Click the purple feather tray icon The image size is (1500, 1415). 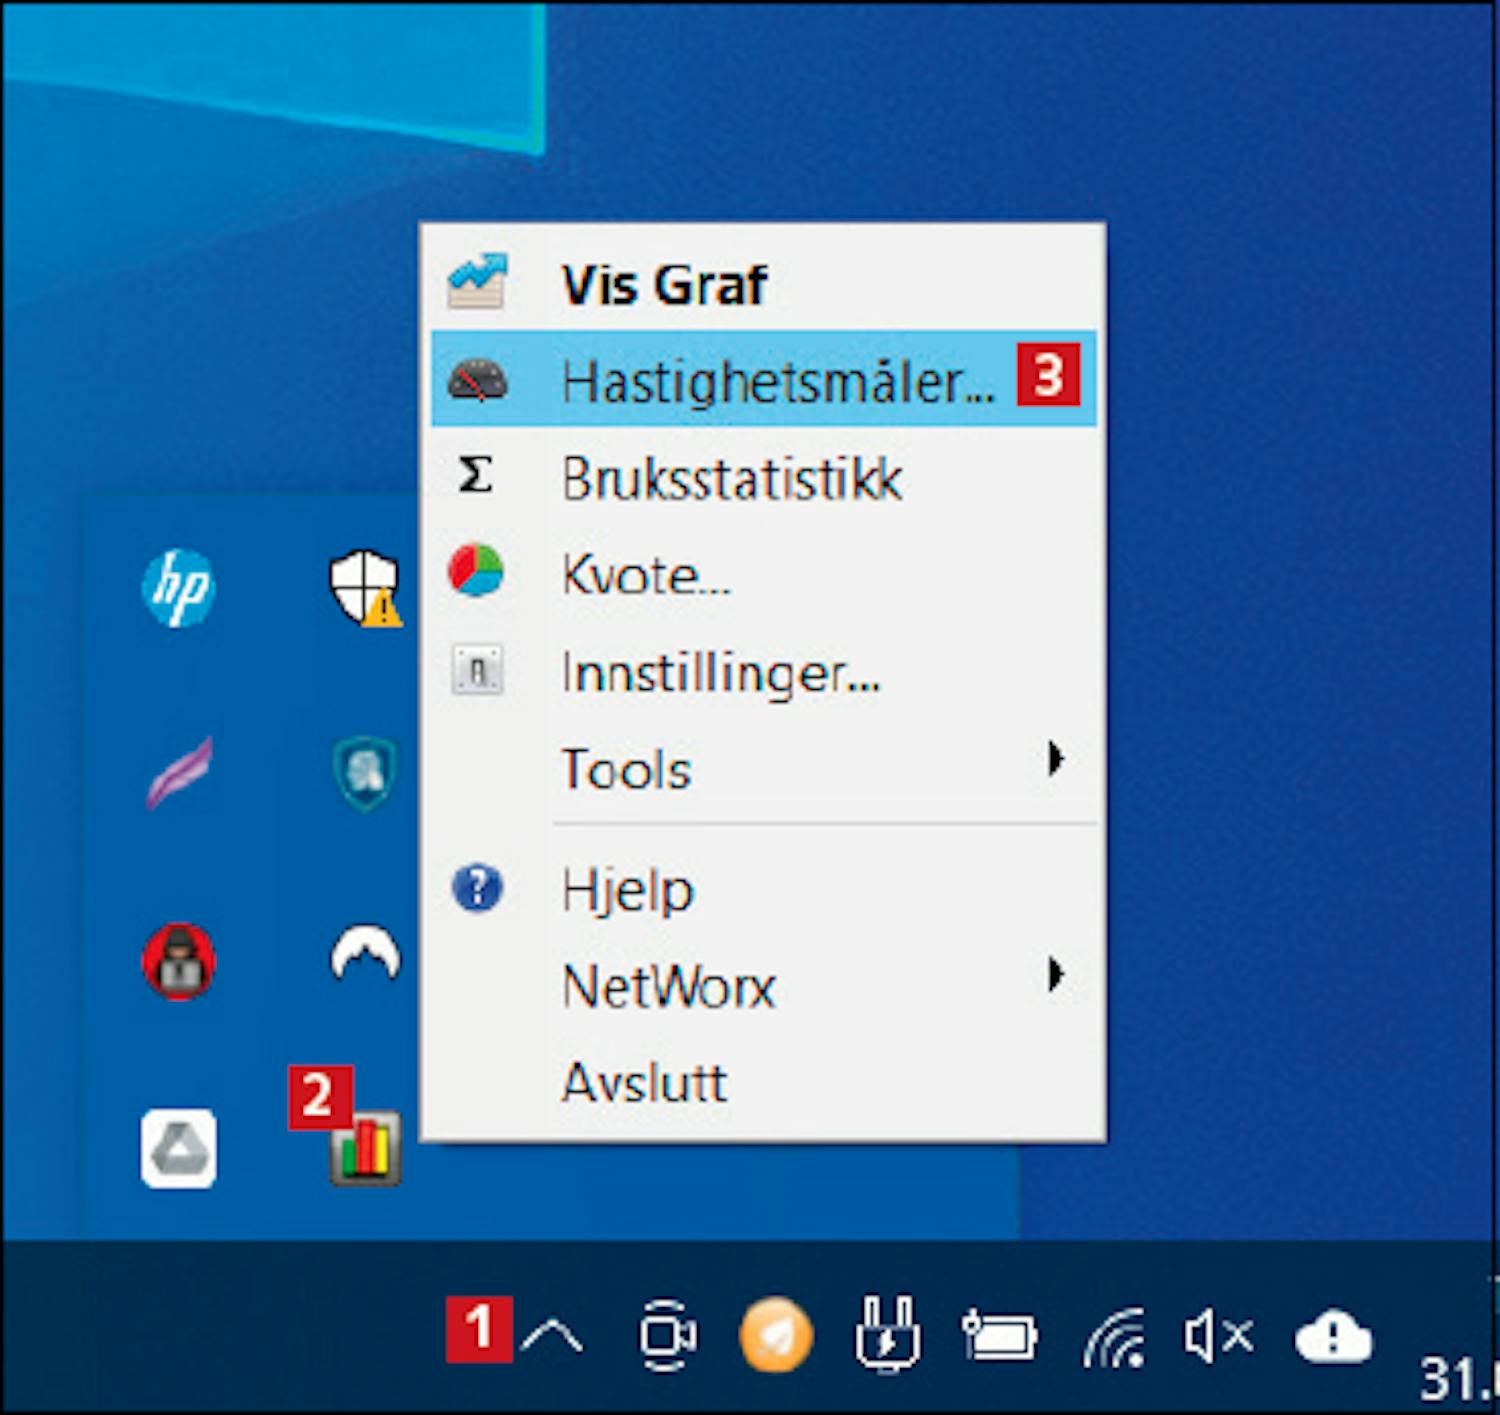click(x=179, y=772)
